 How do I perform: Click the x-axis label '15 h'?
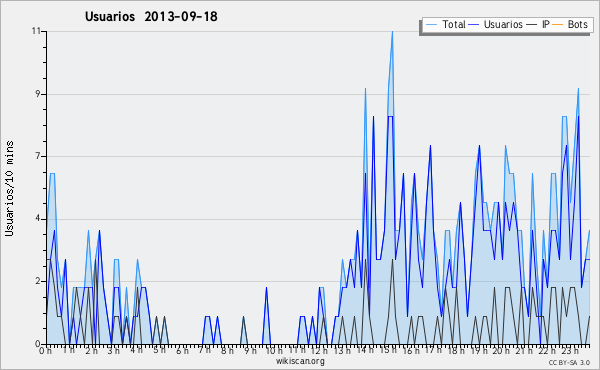388,350
